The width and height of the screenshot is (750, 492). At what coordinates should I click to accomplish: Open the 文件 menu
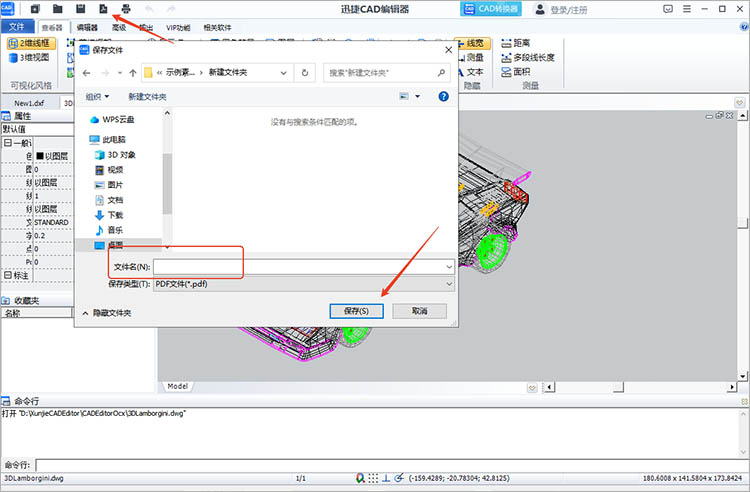pos(17,26)
